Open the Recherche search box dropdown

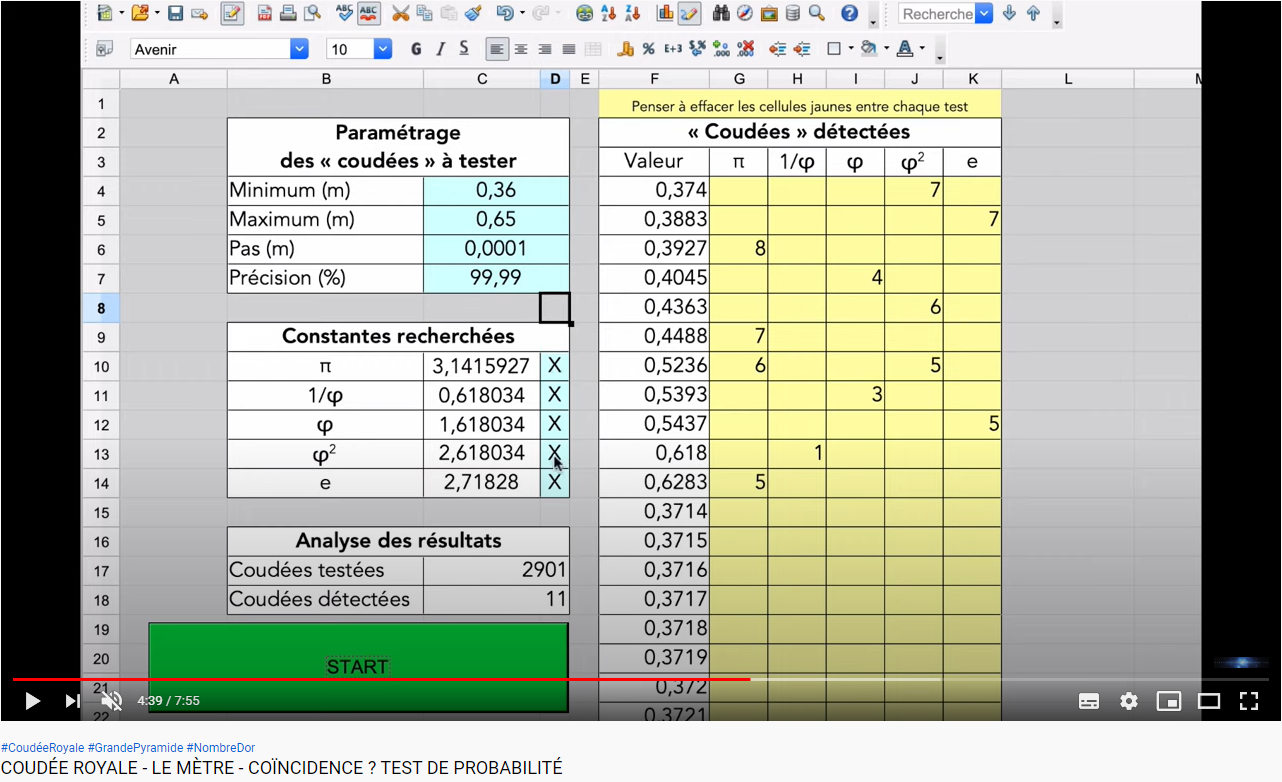point(984,14)
